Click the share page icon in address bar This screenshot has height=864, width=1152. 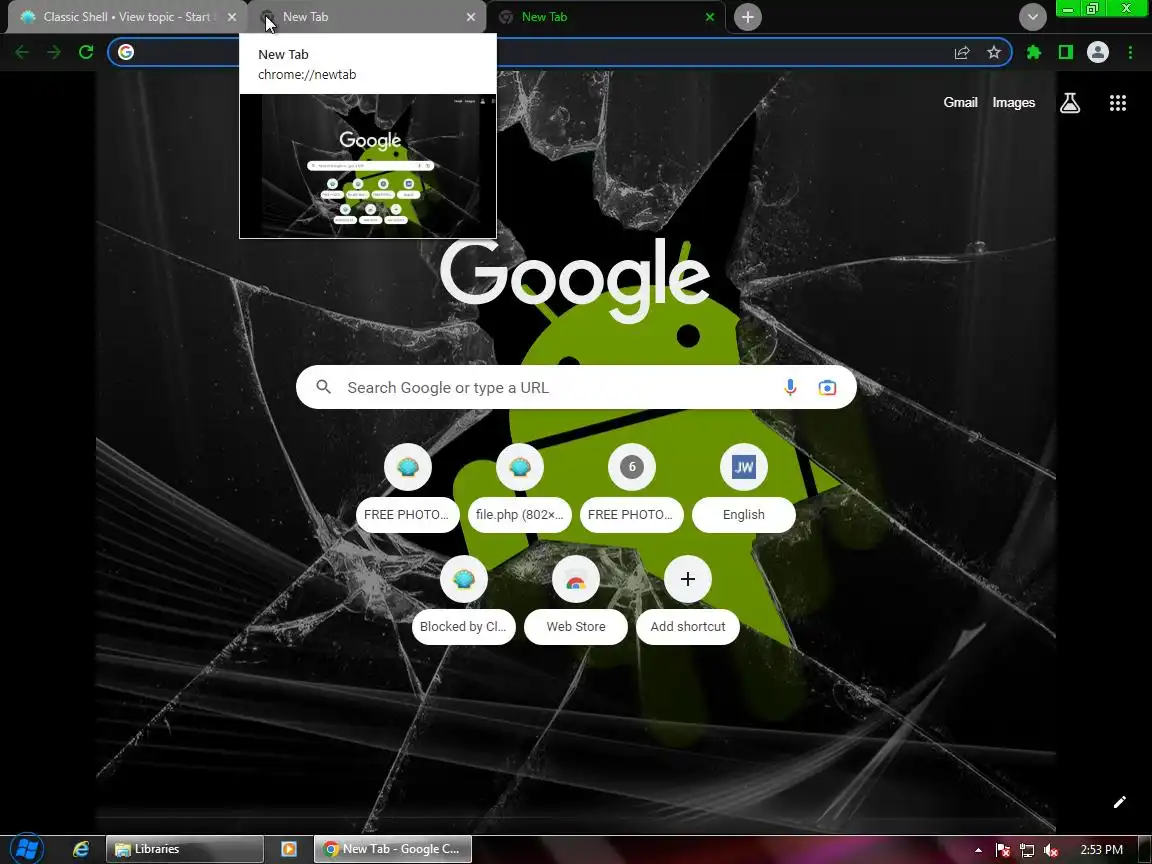pos(962,52)
